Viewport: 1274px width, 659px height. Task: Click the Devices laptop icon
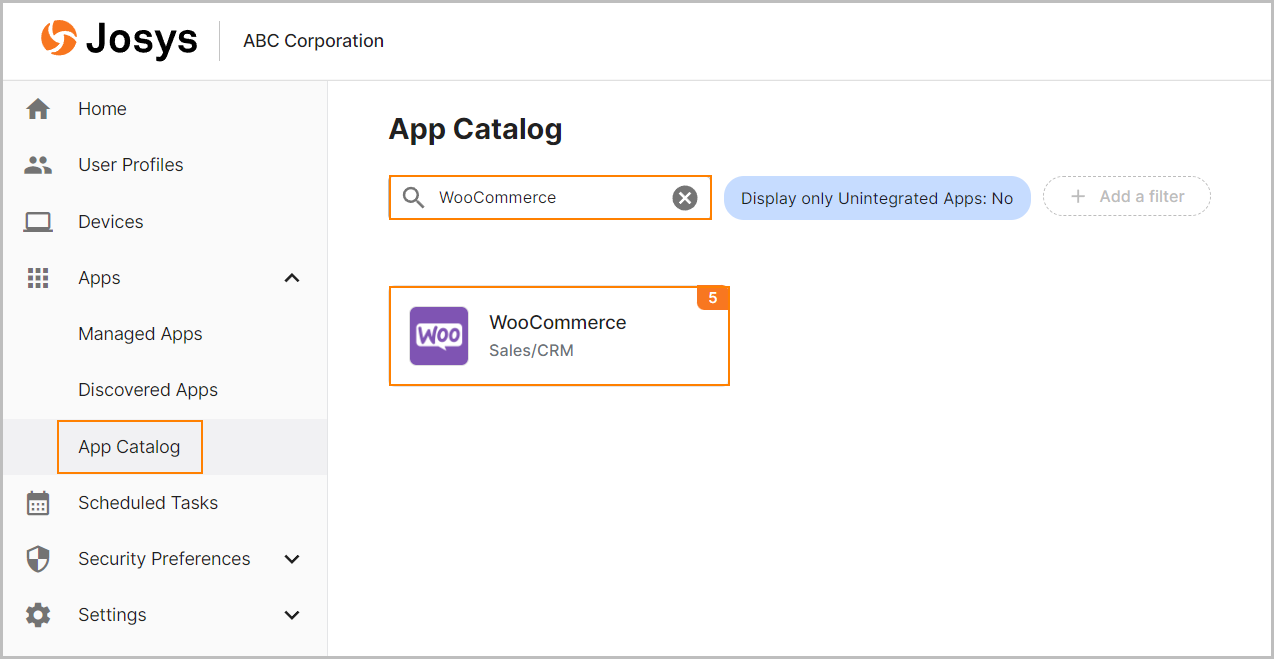point(38,222)
